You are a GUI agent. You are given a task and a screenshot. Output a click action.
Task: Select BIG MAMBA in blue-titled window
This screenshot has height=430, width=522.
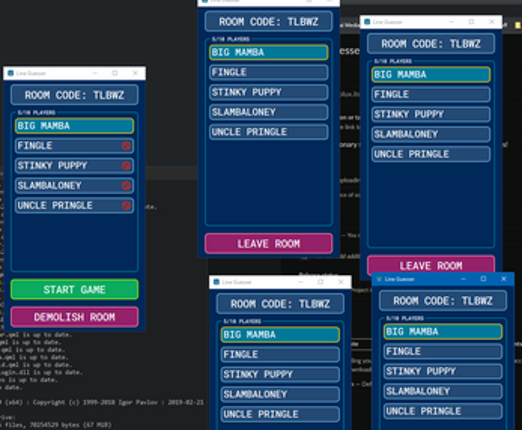click(443, 332)
